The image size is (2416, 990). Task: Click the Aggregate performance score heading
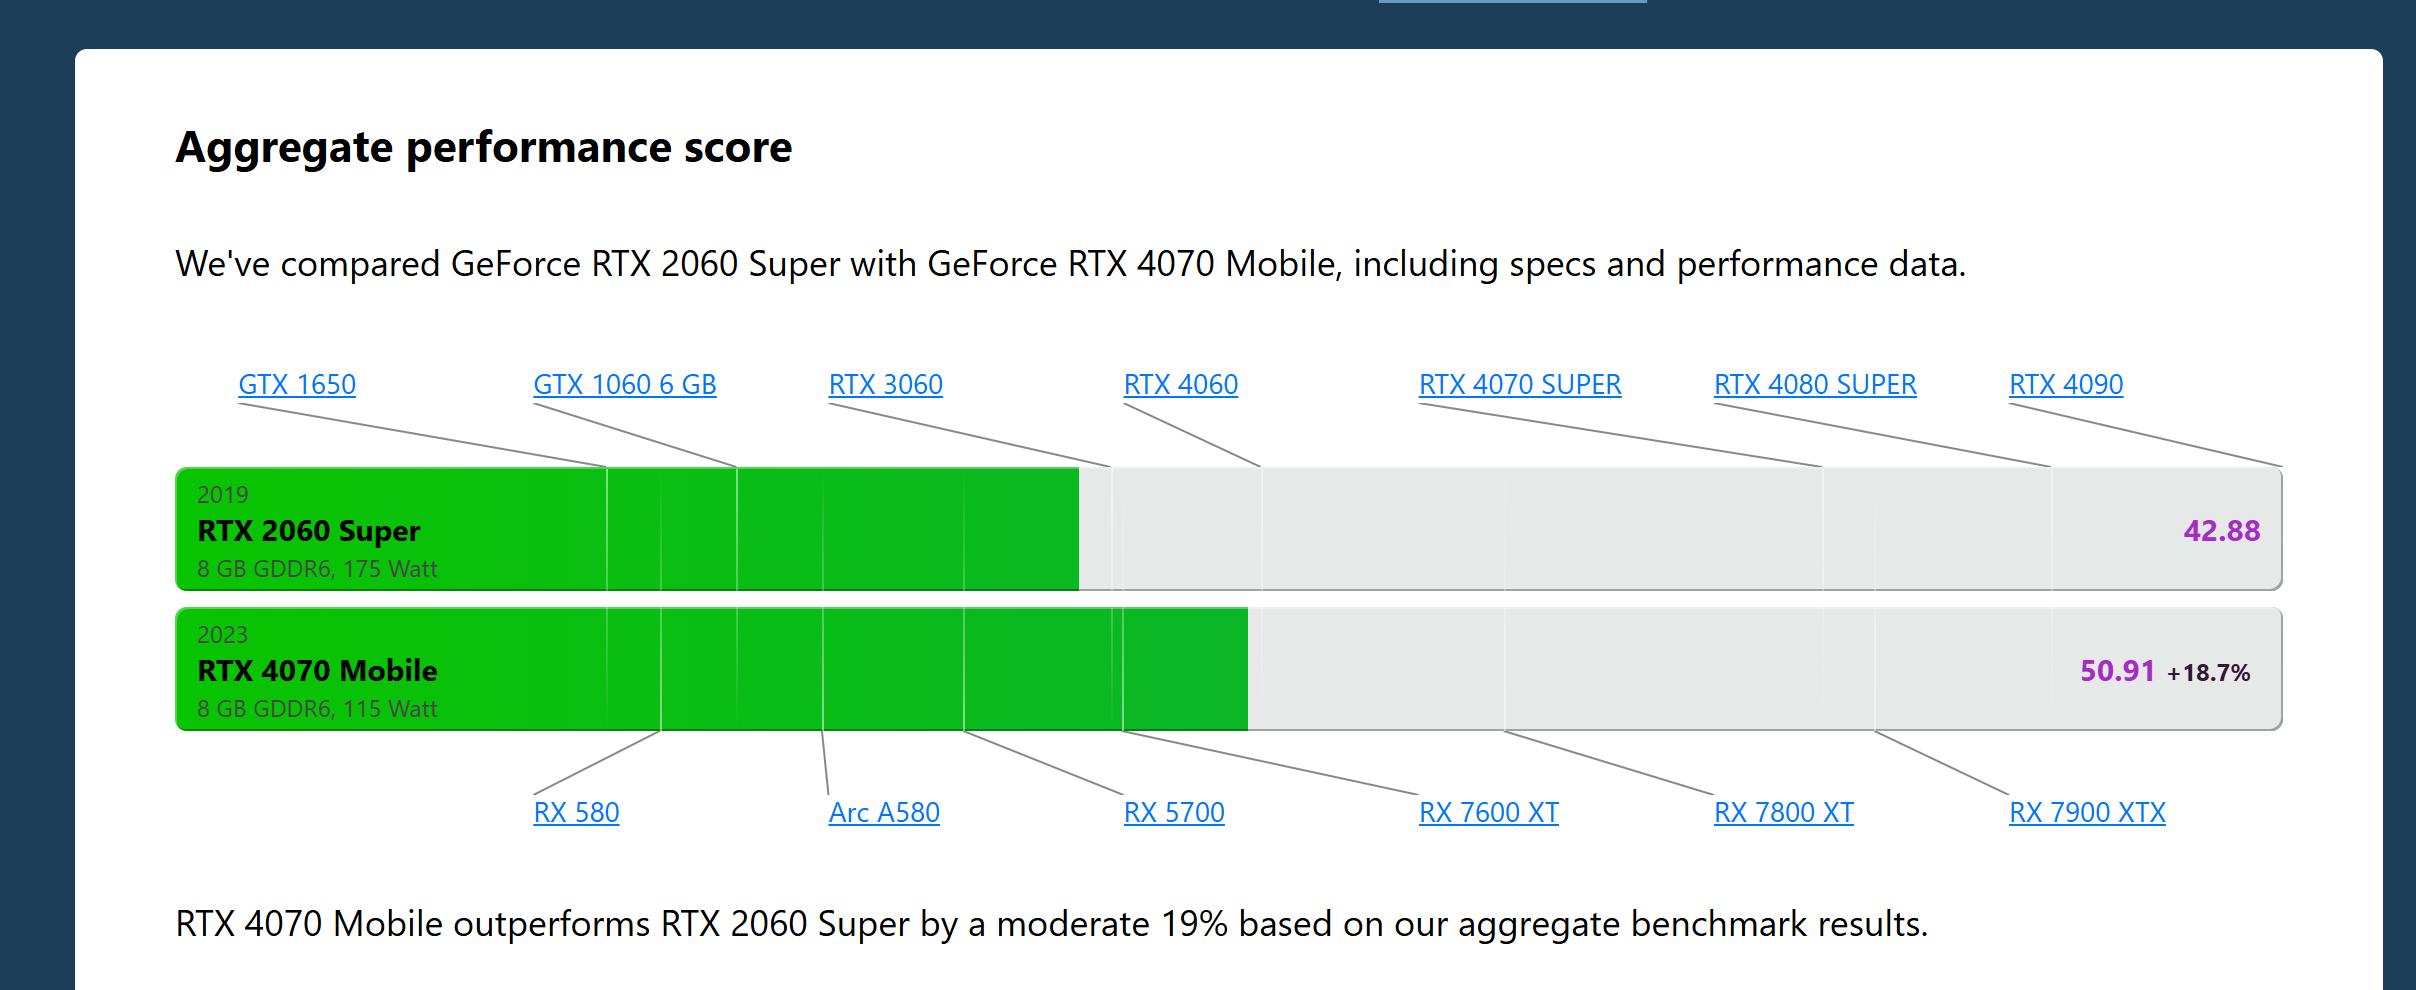coord(484,148)
